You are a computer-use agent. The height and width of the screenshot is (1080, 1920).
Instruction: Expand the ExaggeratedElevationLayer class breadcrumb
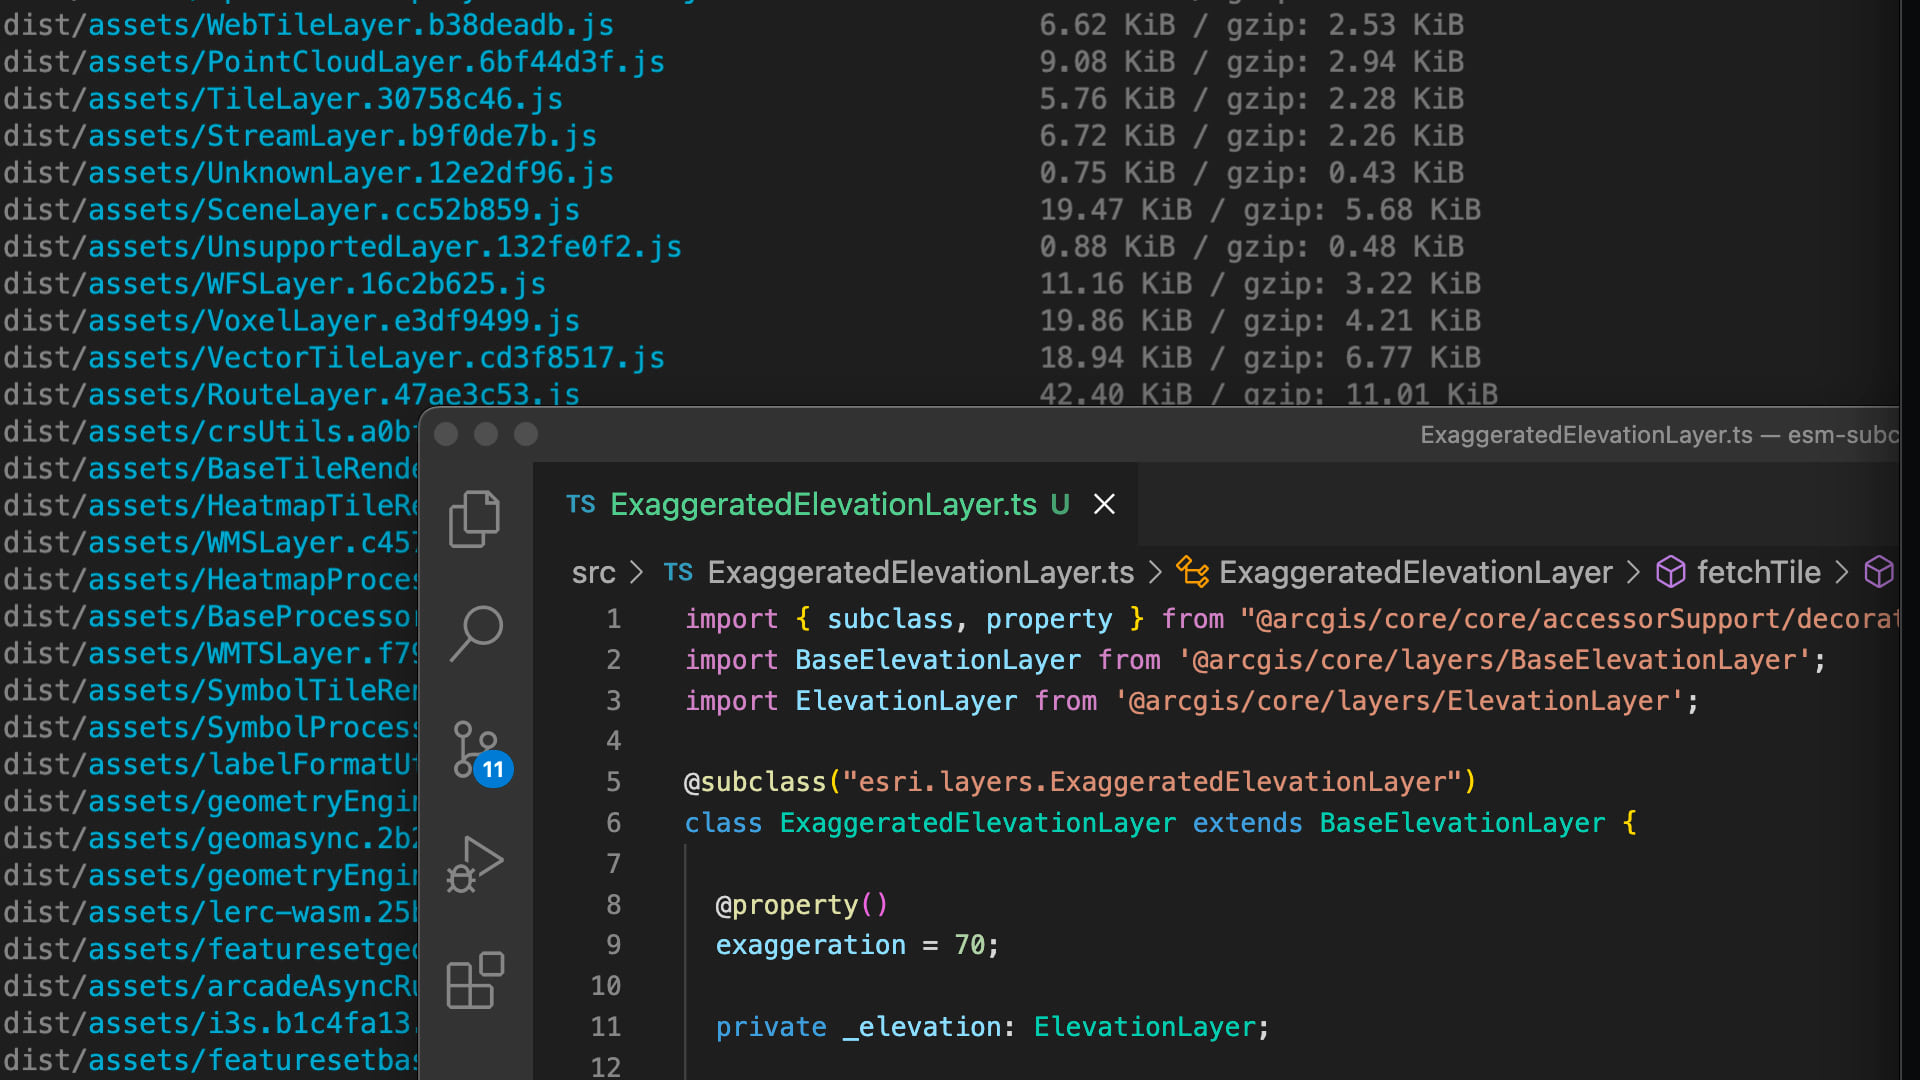tap(1415, 572)
